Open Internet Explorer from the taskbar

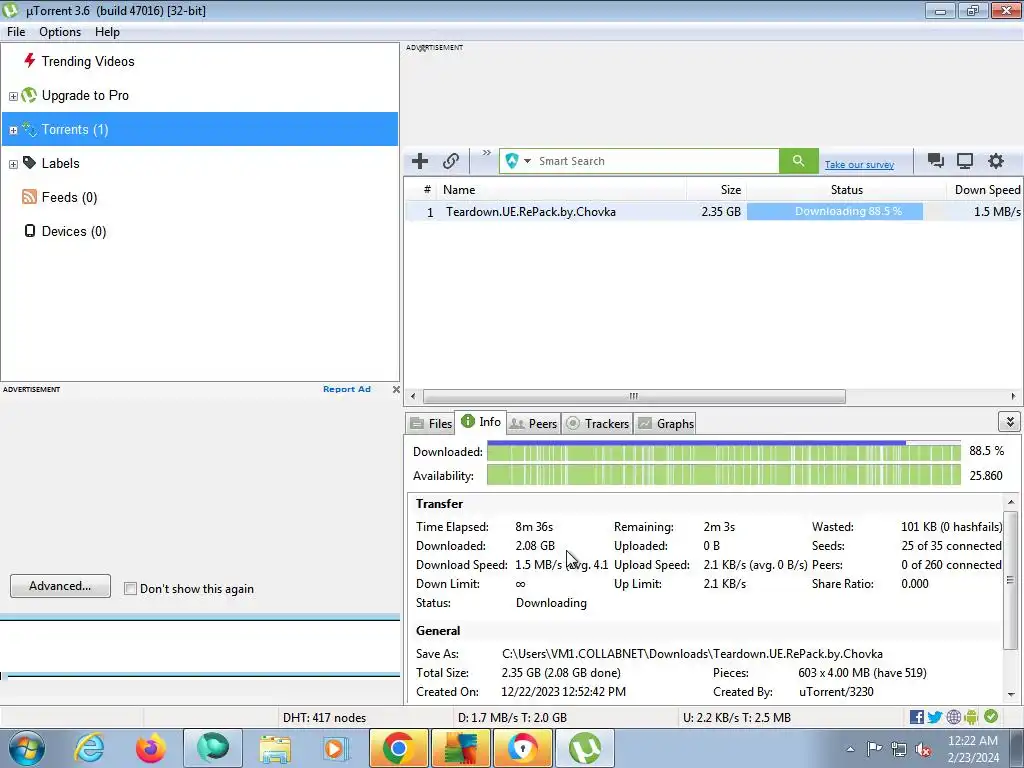[89, 748]
